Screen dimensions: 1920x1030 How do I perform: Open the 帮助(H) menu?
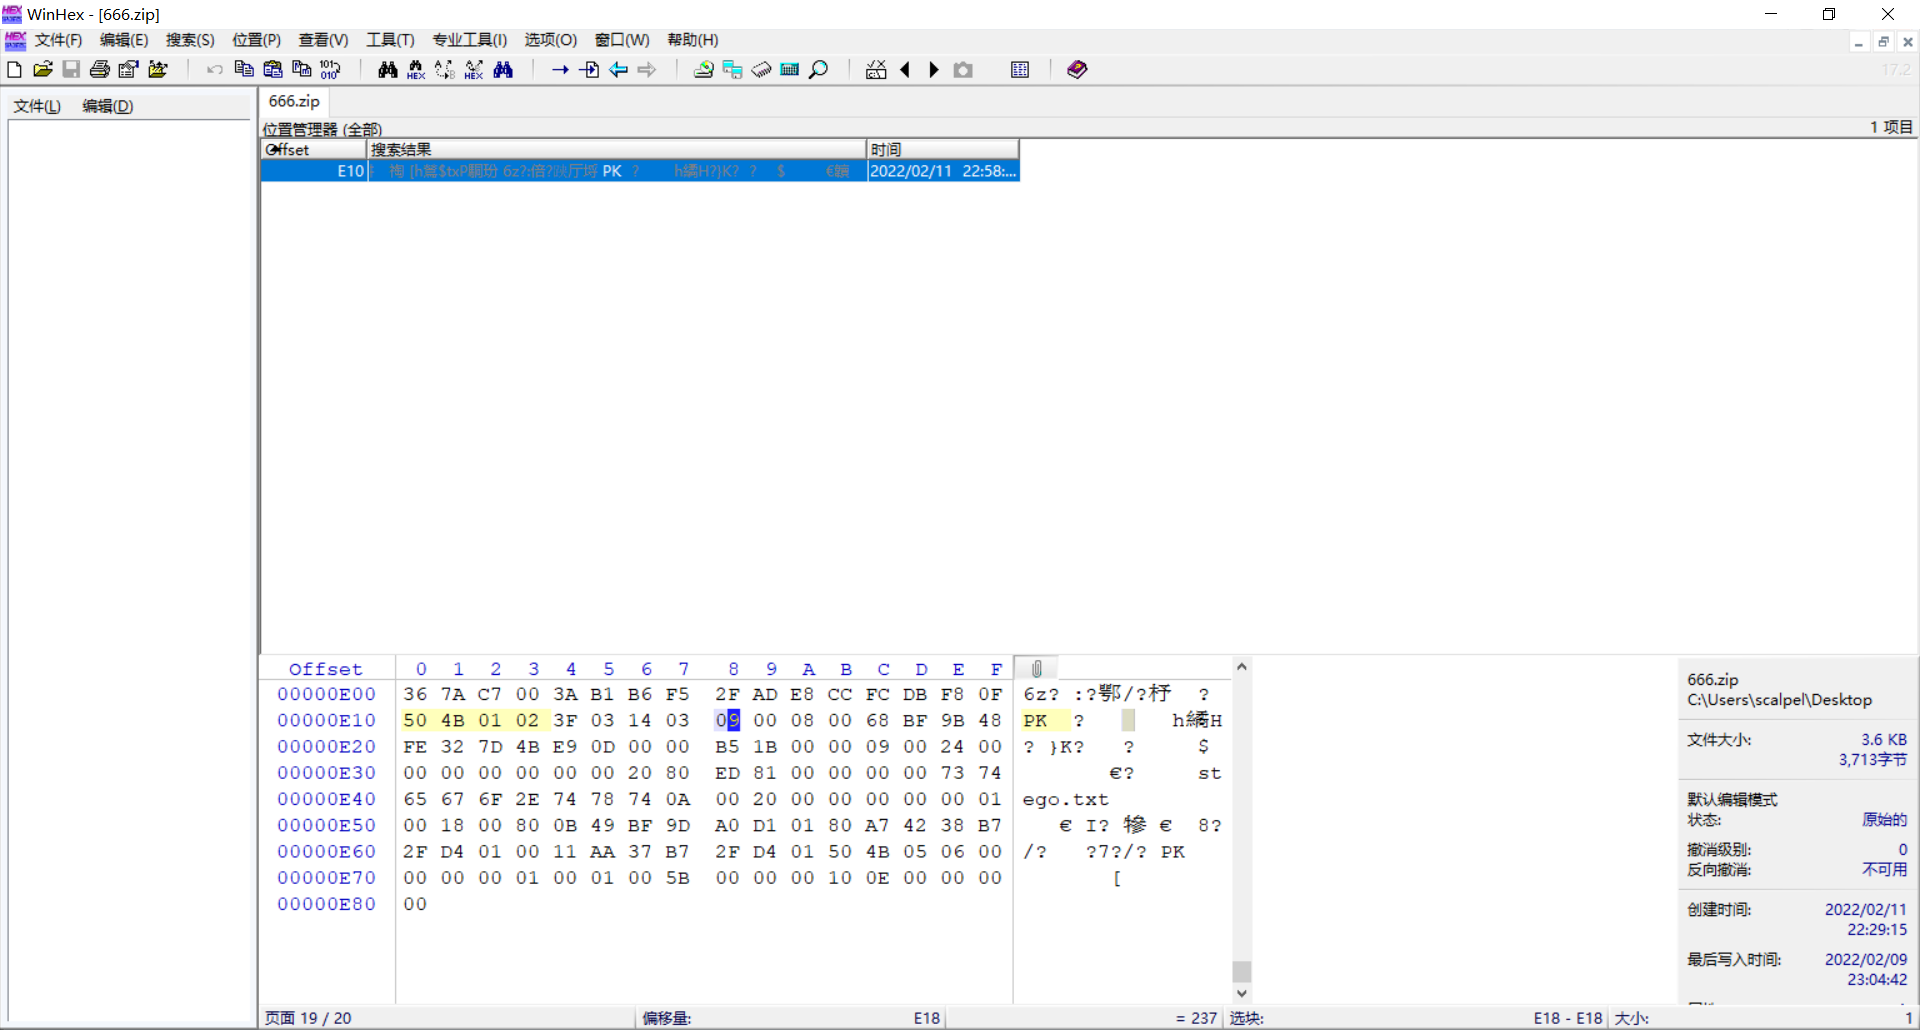[693, 40]
